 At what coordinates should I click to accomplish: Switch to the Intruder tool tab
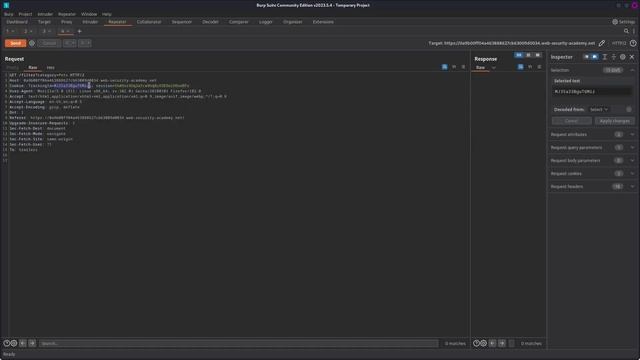90,22
